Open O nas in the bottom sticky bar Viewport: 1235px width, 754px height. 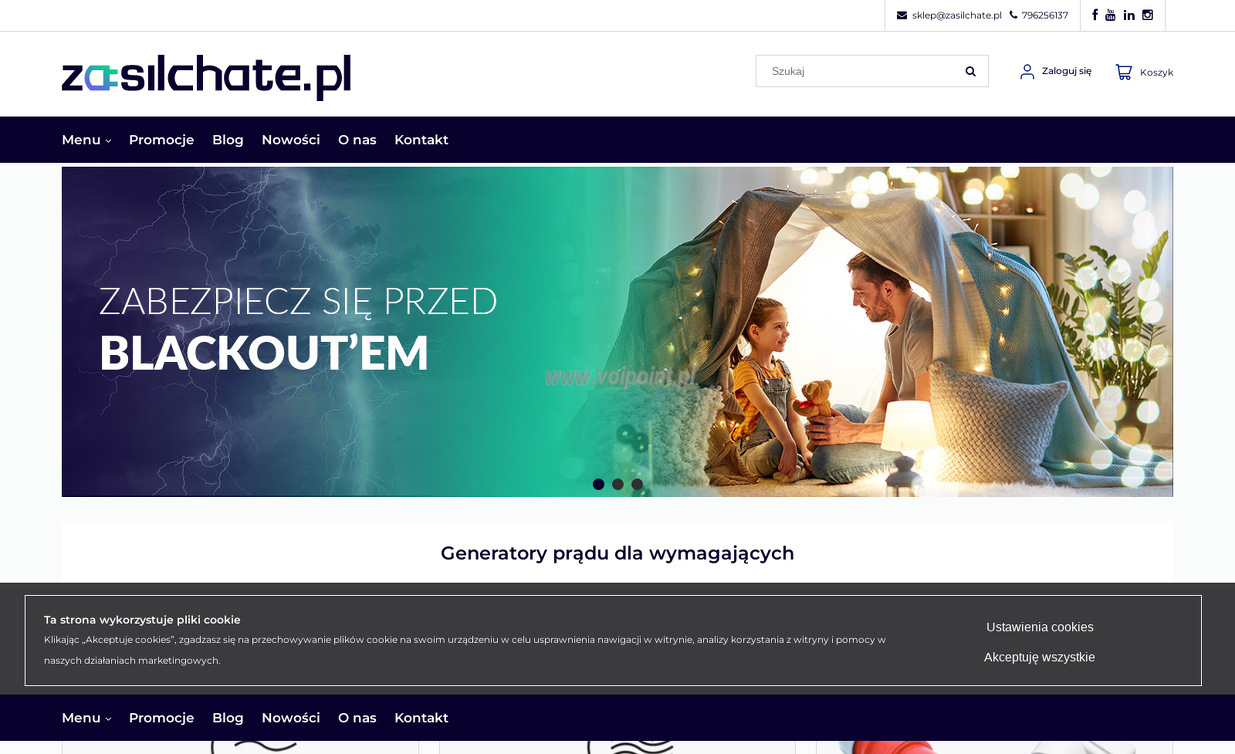pos(357,718)
